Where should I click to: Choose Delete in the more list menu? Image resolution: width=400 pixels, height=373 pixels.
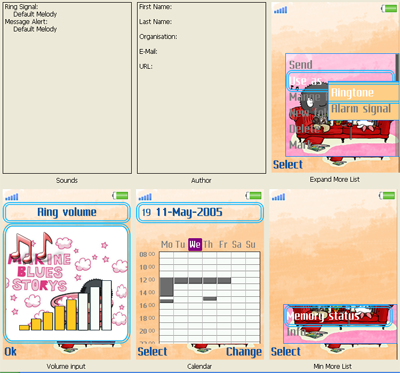305,129
